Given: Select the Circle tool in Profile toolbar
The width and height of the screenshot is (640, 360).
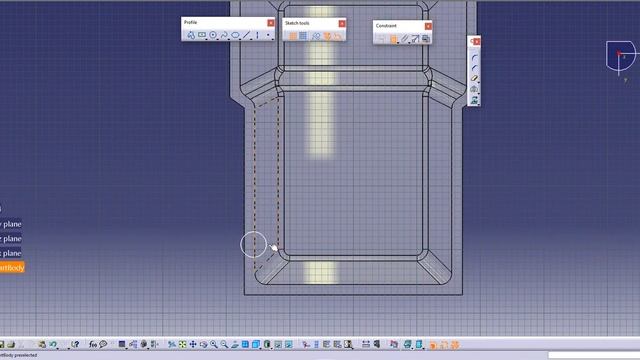Looking at the screenshot, I should click(213, 35).
